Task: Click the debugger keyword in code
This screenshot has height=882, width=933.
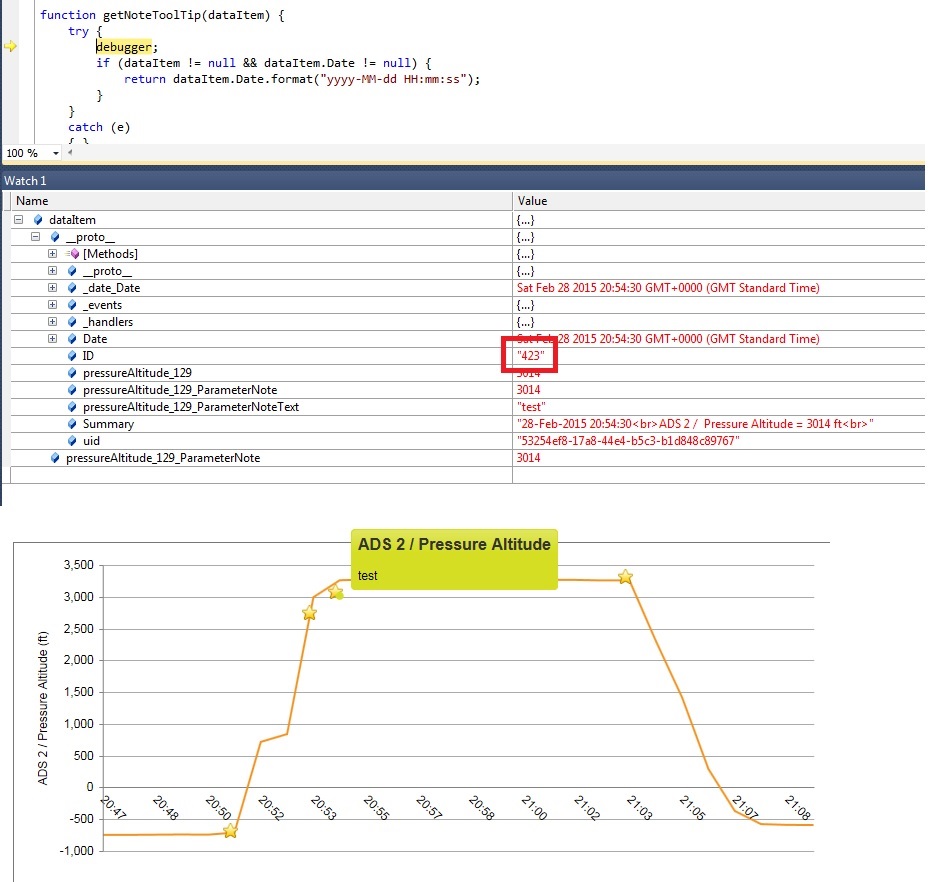Action: pyautogui.click(x=124, y=47)
